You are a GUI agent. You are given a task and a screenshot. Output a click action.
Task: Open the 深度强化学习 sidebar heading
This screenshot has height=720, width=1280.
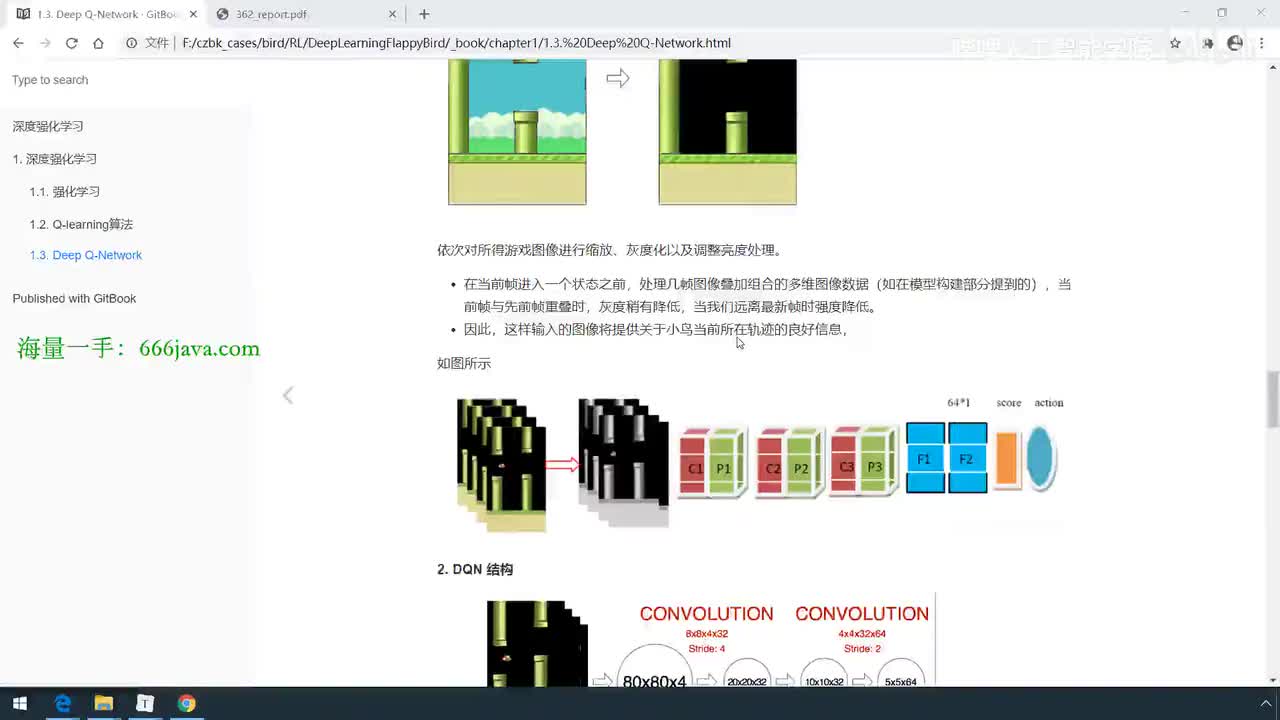48,126
